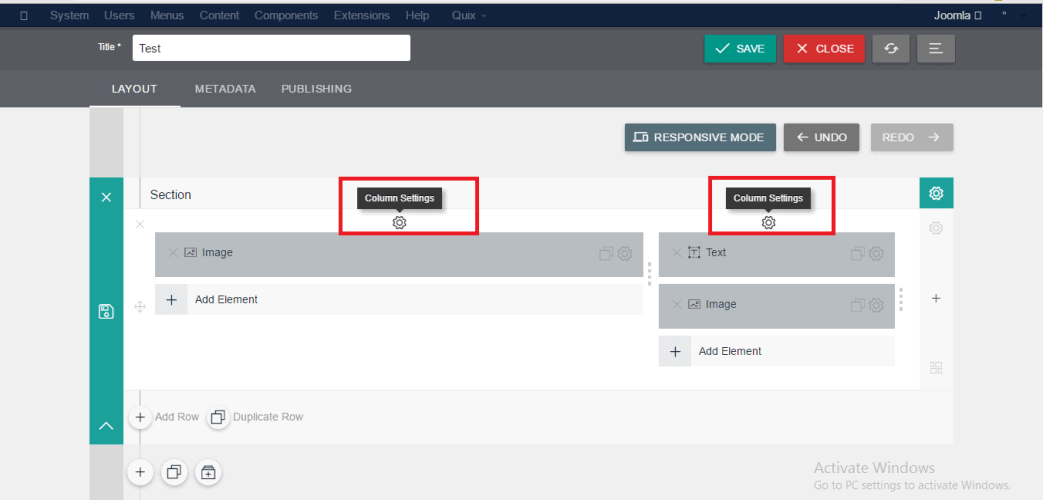Open the hamburger menu button near Close
This screenshot has height=500, width=1043.
pos(935,49)
